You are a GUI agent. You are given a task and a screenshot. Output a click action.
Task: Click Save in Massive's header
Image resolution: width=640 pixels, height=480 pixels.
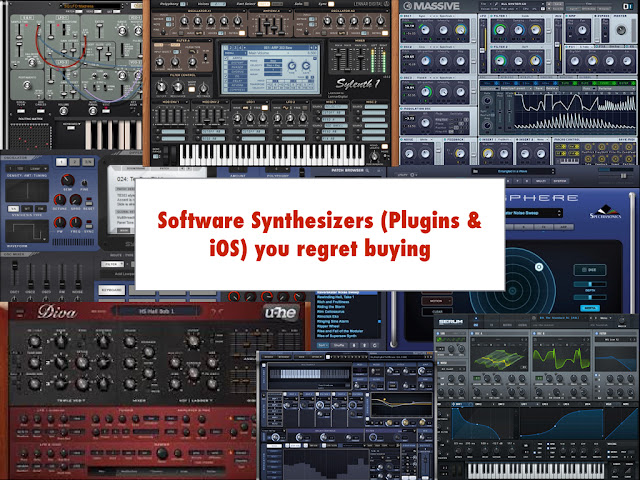tap(558, 4)
